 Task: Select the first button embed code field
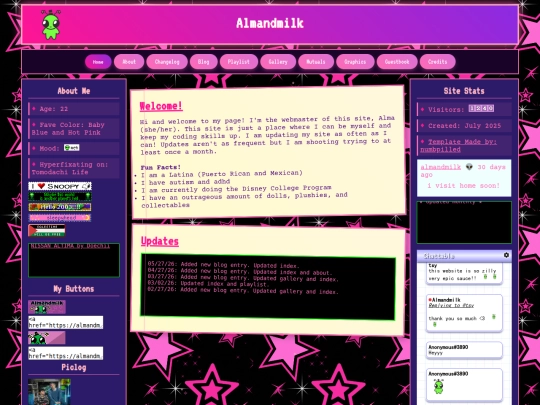point(65,322)
